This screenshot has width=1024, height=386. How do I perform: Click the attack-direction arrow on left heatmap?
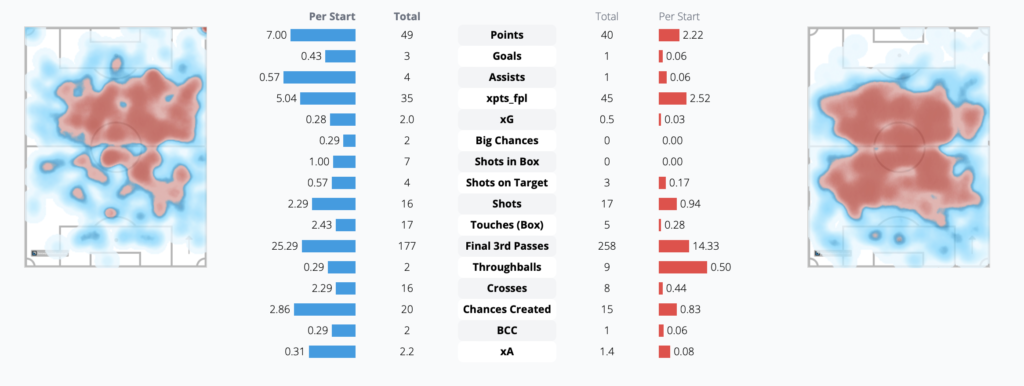point(189,246)
